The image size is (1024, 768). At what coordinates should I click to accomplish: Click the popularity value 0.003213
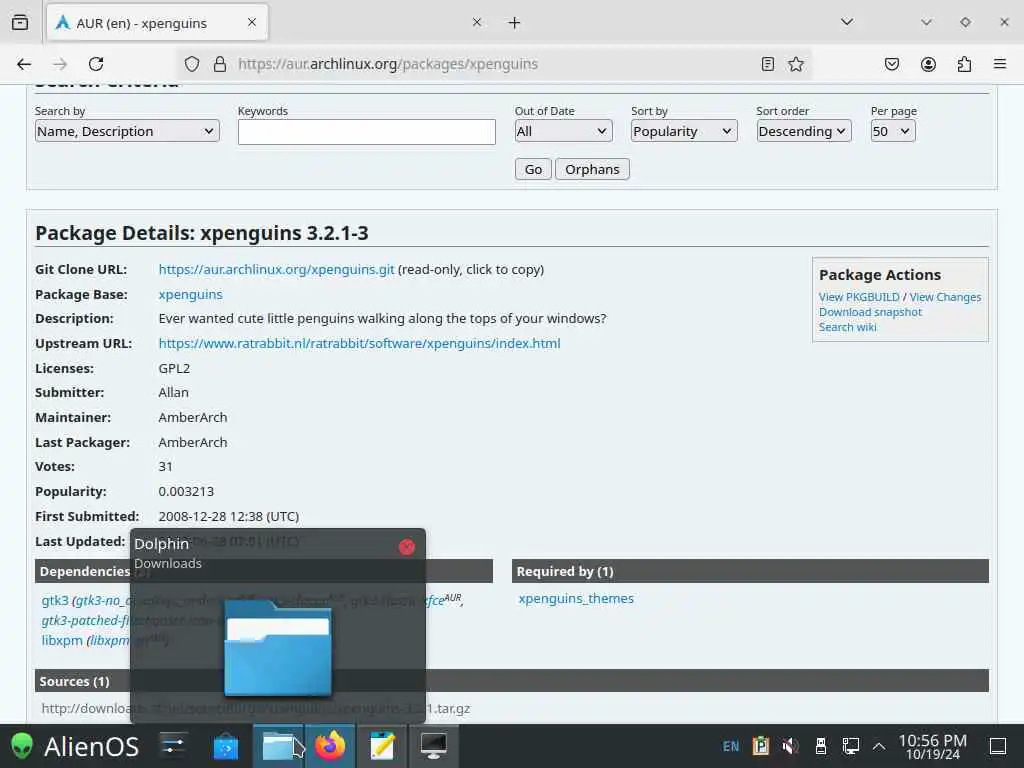tap(186, 491)
